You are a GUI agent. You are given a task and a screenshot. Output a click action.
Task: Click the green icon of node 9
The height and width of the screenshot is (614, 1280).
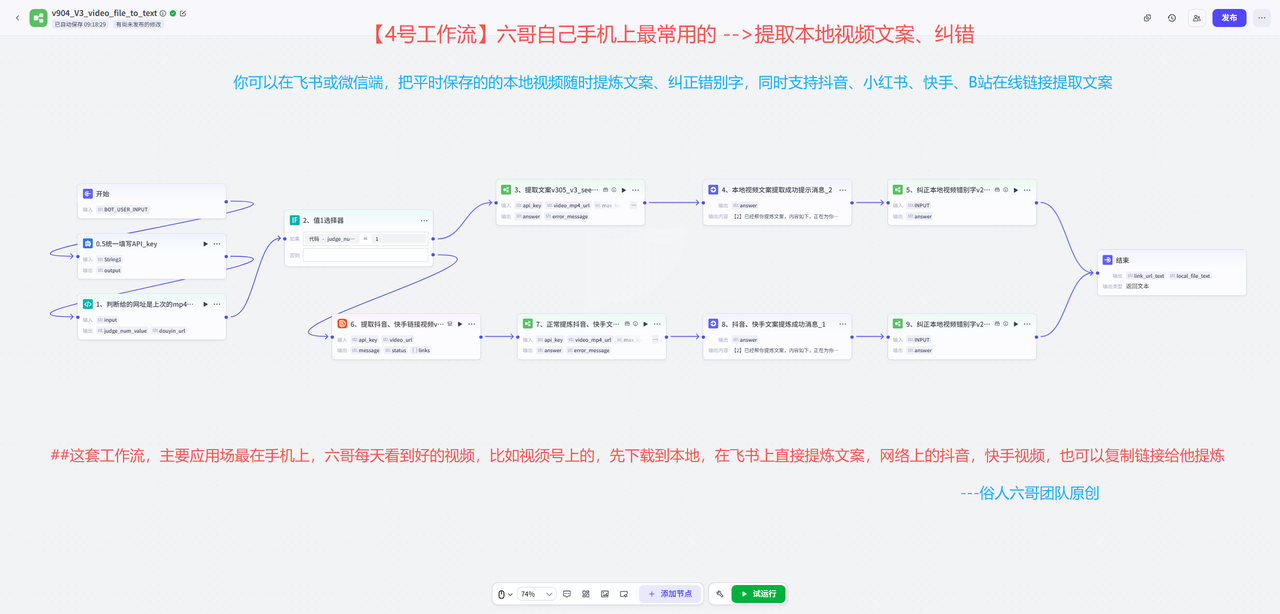click(898, 324)
